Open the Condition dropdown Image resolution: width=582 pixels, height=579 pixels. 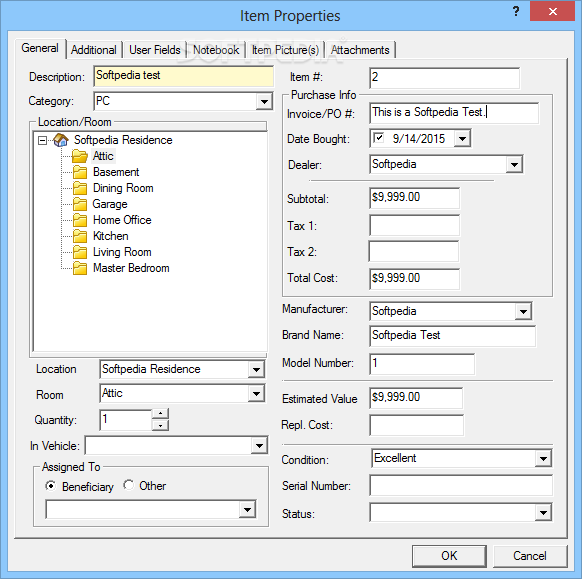(543, 459)
